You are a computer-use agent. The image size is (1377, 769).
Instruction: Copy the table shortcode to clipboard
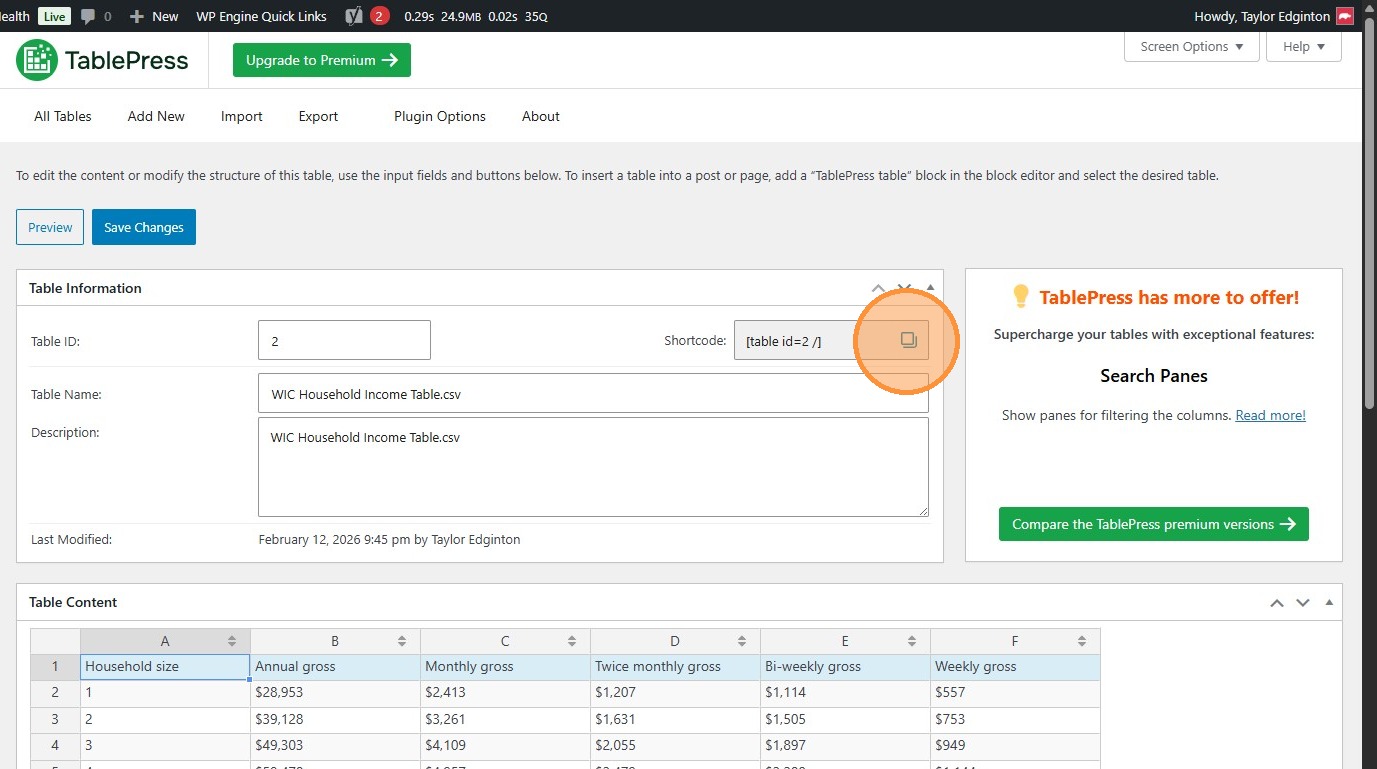908,340
